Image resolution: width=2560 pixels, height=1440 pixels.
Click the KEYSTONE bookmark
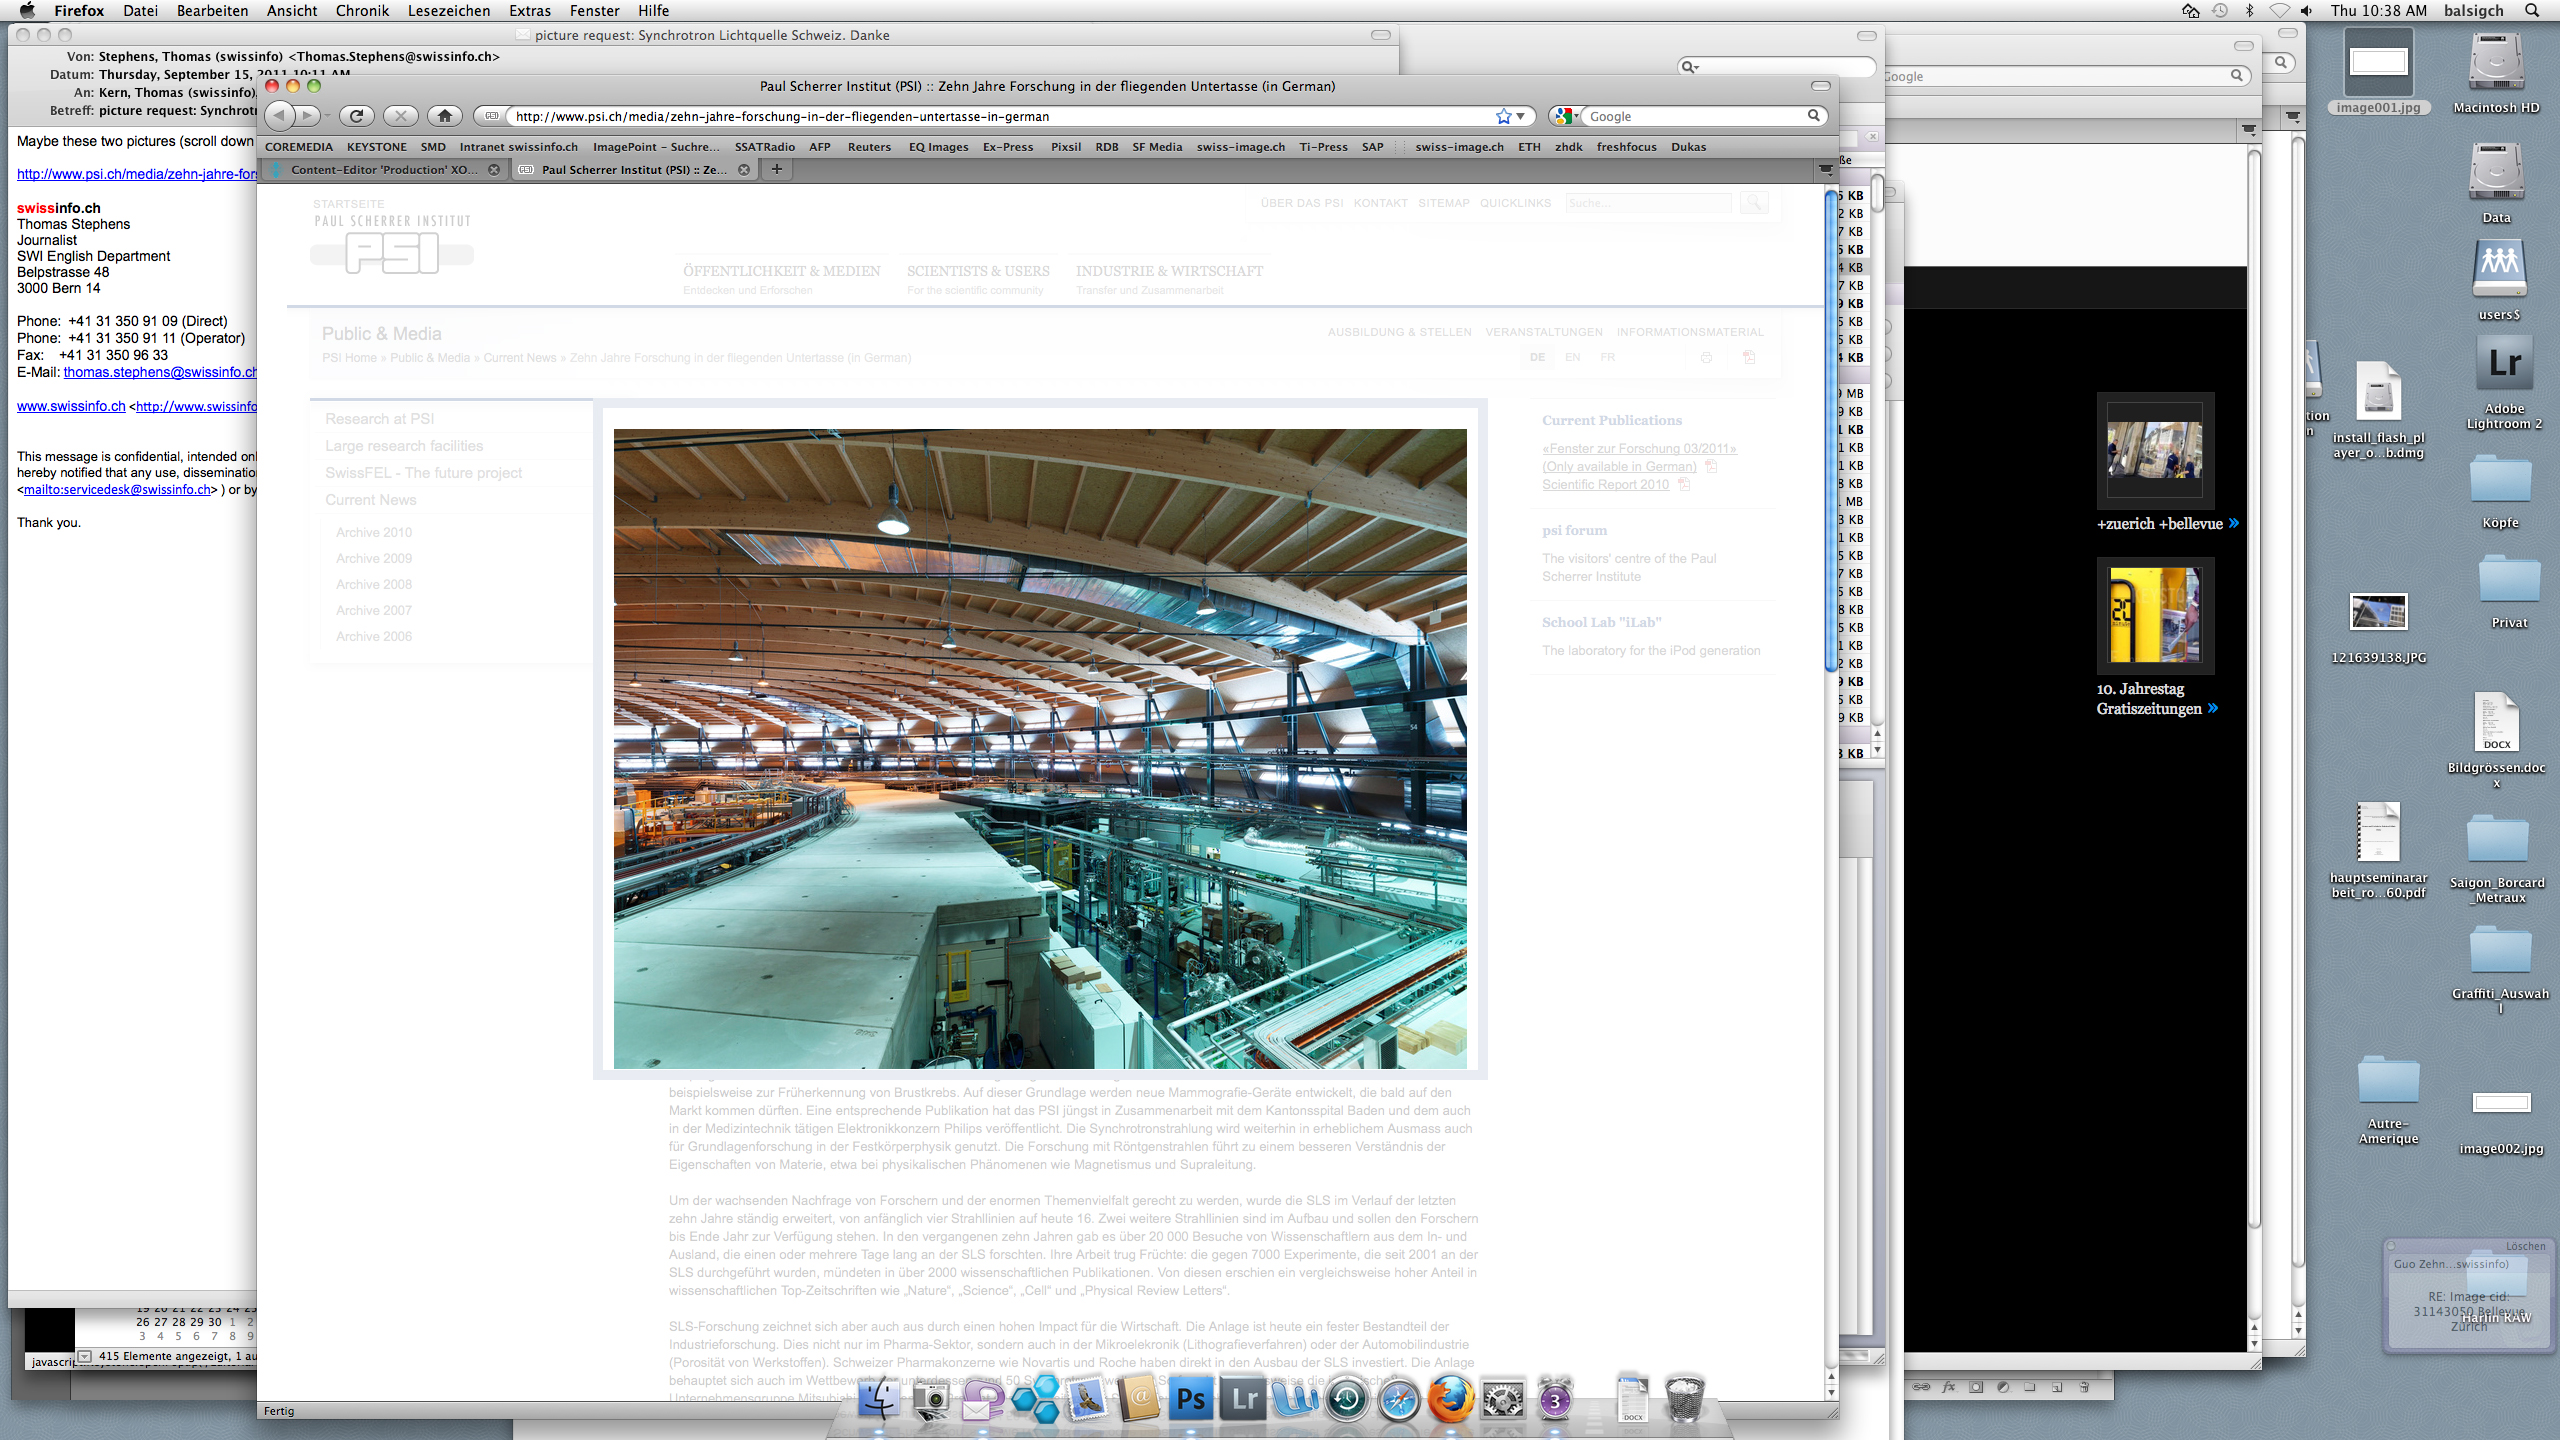376,147
